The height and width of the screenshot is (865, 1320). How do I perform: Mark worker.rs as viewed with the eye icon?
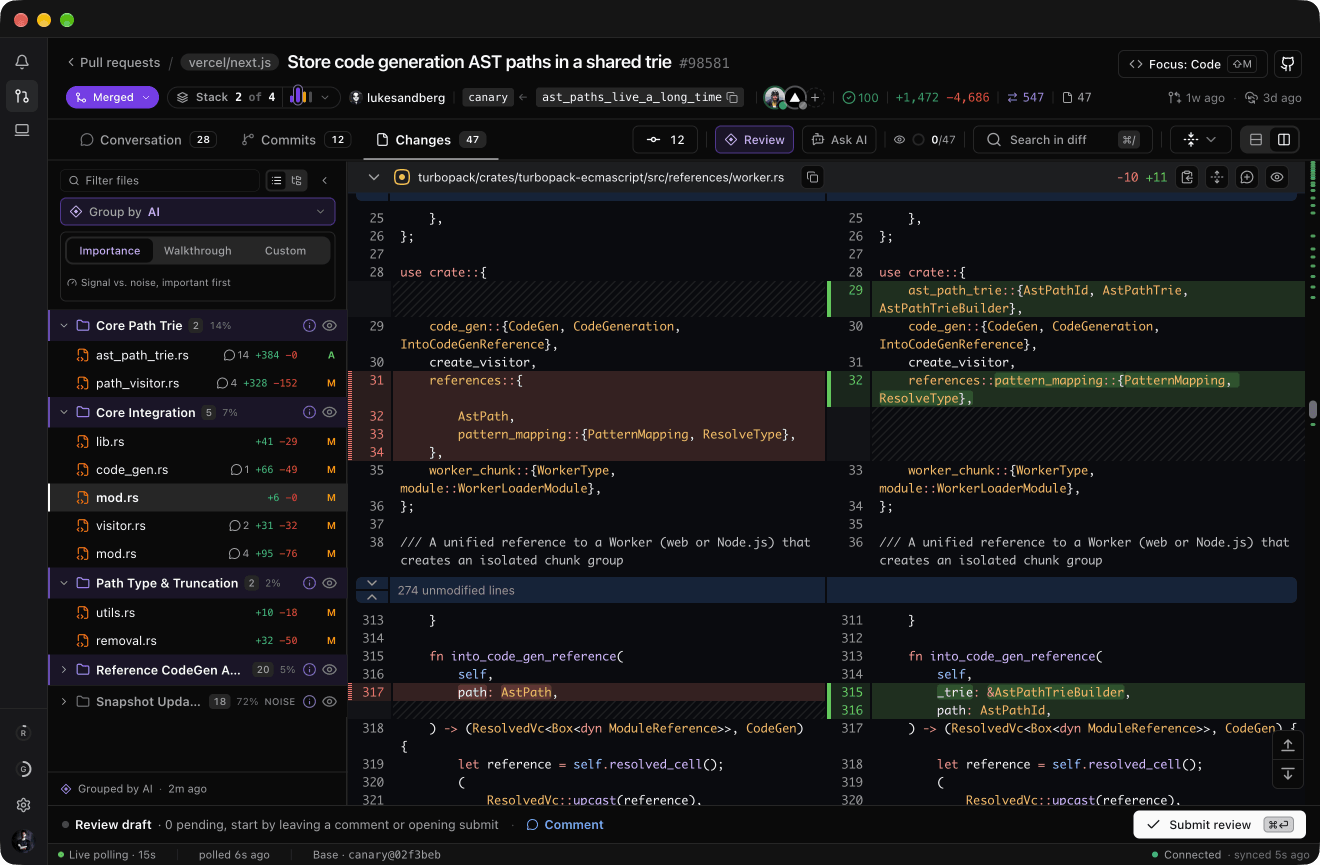tap(1277, 177)
